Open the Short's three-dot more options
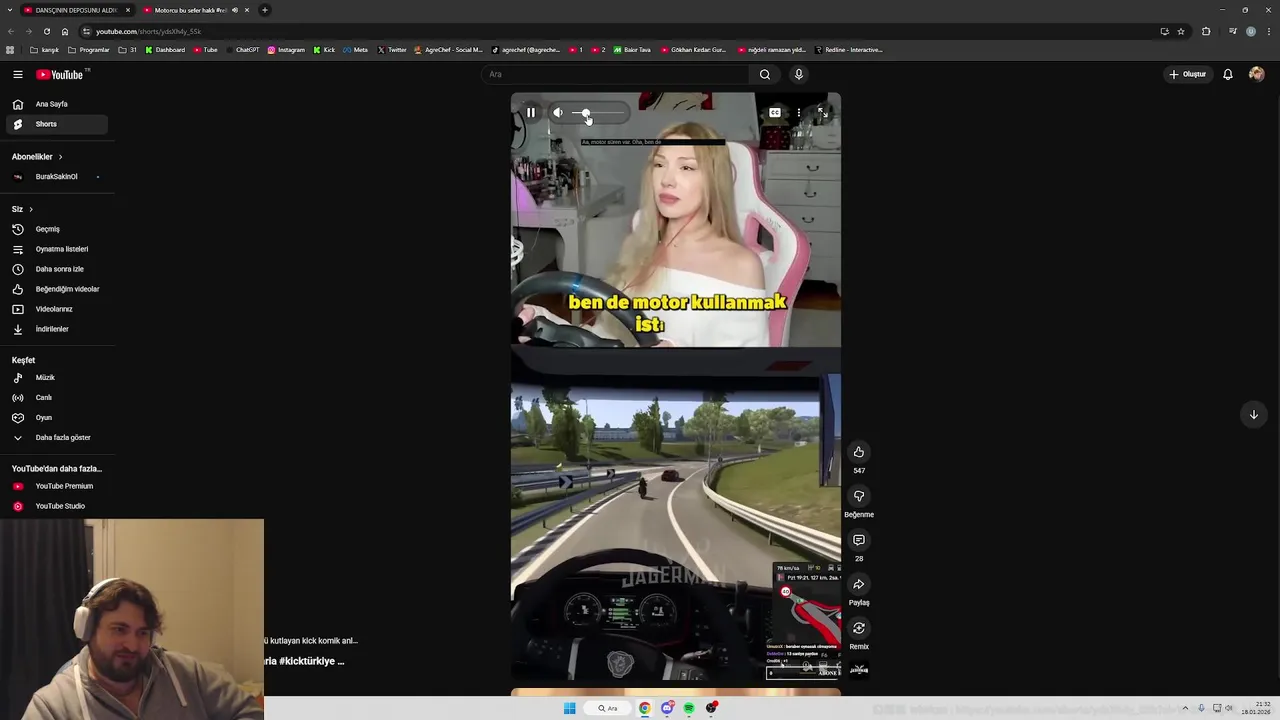1280x720 pixels. click(798, 113)
